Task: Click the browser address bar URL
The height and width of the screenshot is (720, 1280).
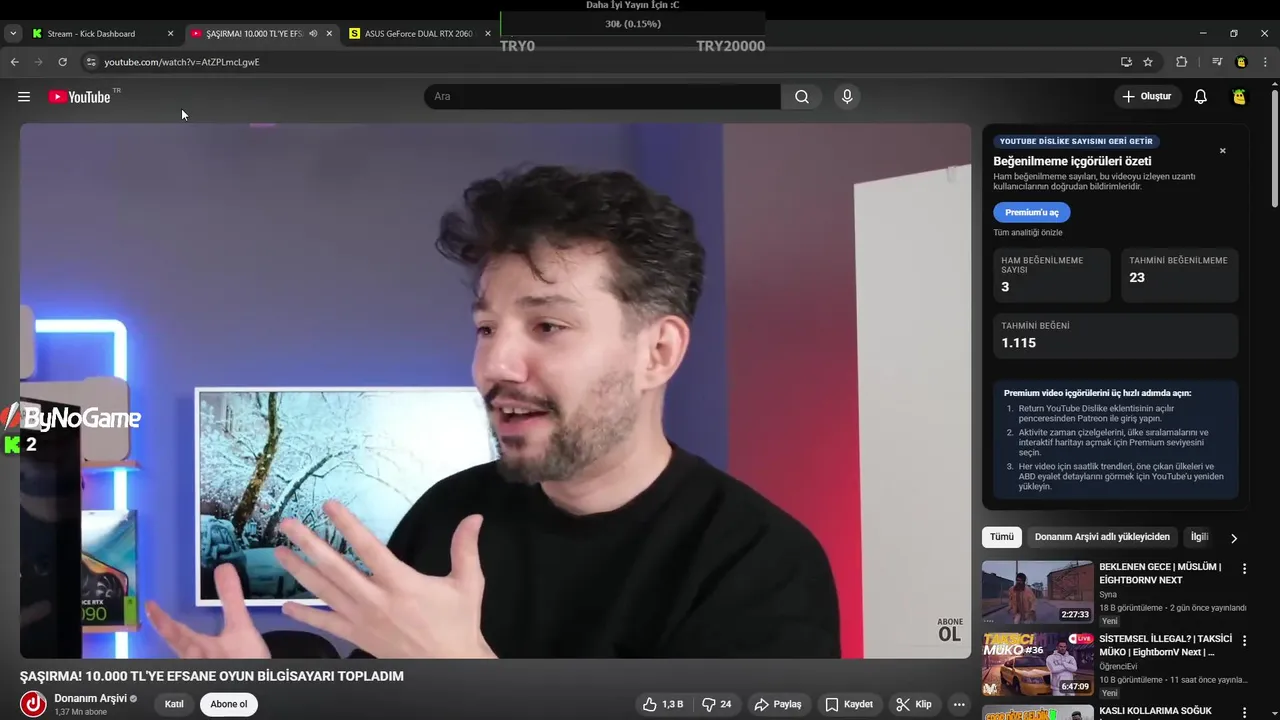Action: click(x=181, y=62)
